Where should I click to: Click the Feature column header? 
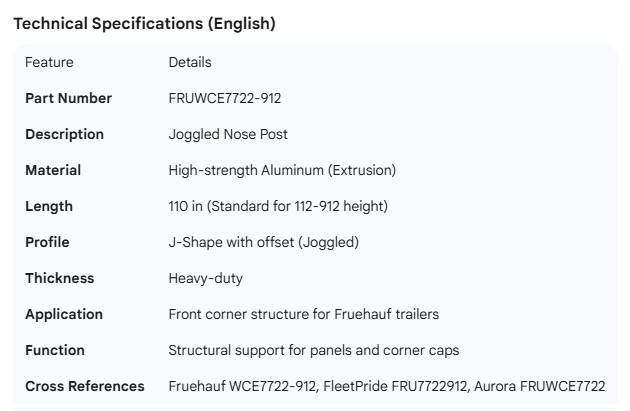[49, 62]
